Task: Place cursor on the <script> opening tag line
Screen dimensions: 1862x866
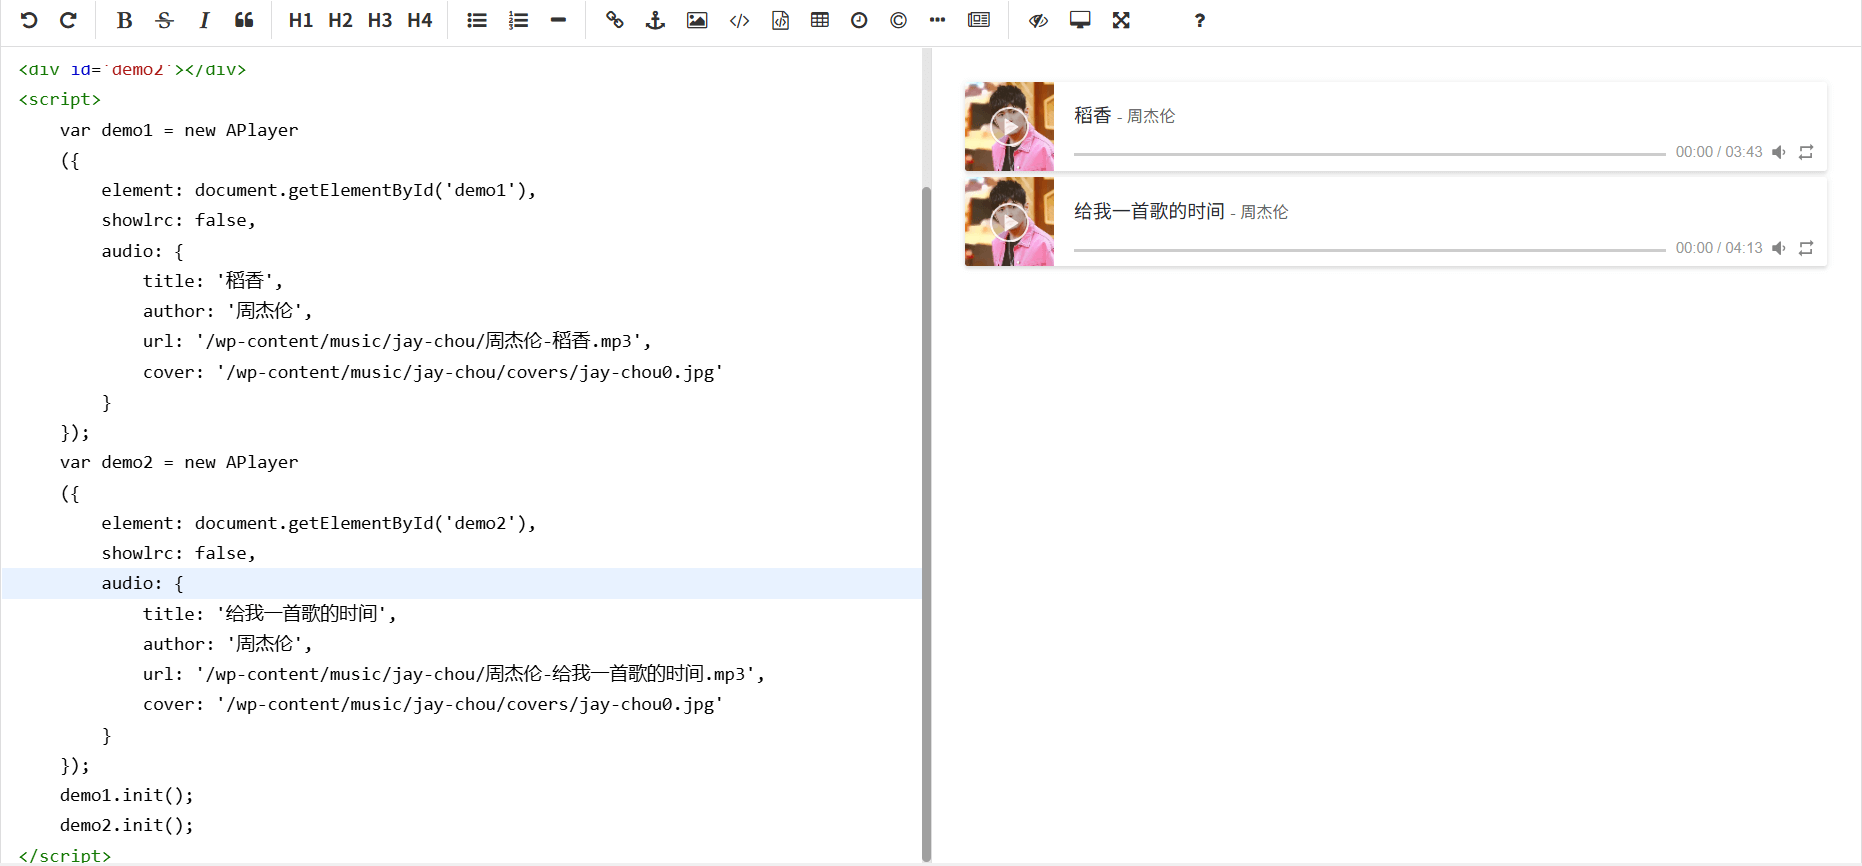Action: [x=60, y=99]
